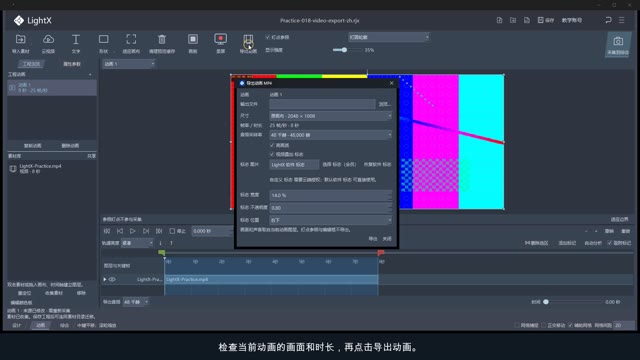This screenshot has width=640, height=360.
Task: Click the time slider handle below timeline
Action: (546, 302)
